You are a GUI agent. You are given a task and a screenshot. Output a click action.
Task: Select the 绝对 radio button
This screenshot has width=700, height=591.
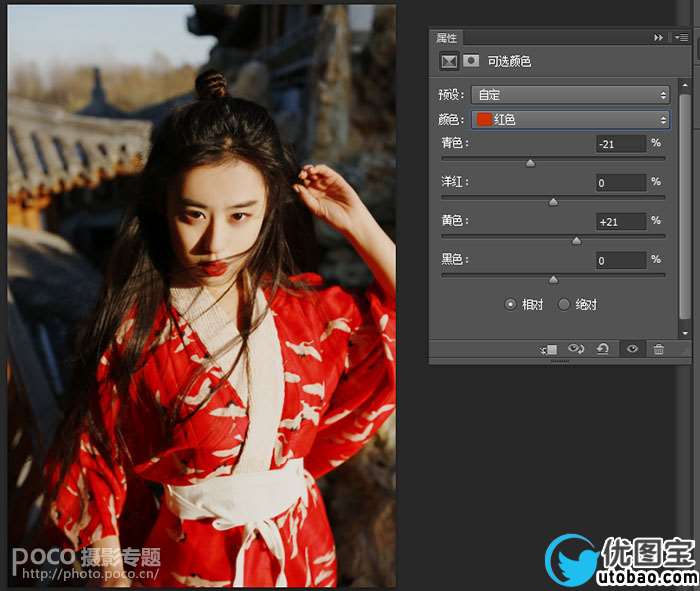(564, 304)
